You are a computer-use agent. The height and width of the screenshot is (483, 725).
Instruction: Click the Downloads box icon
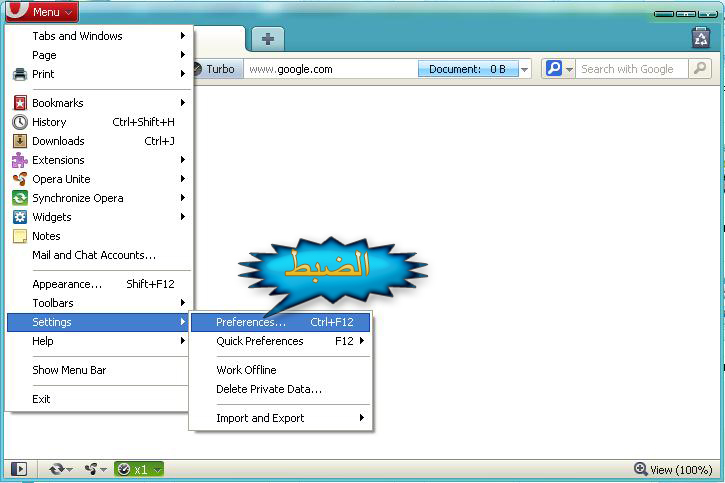[20, 141]
